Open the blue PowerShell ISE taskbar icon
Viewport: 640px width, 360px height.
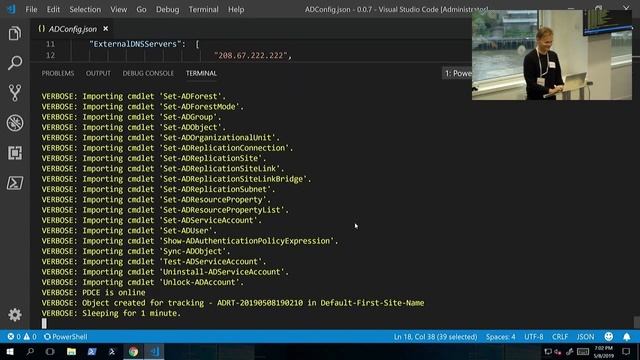point(92,351)
